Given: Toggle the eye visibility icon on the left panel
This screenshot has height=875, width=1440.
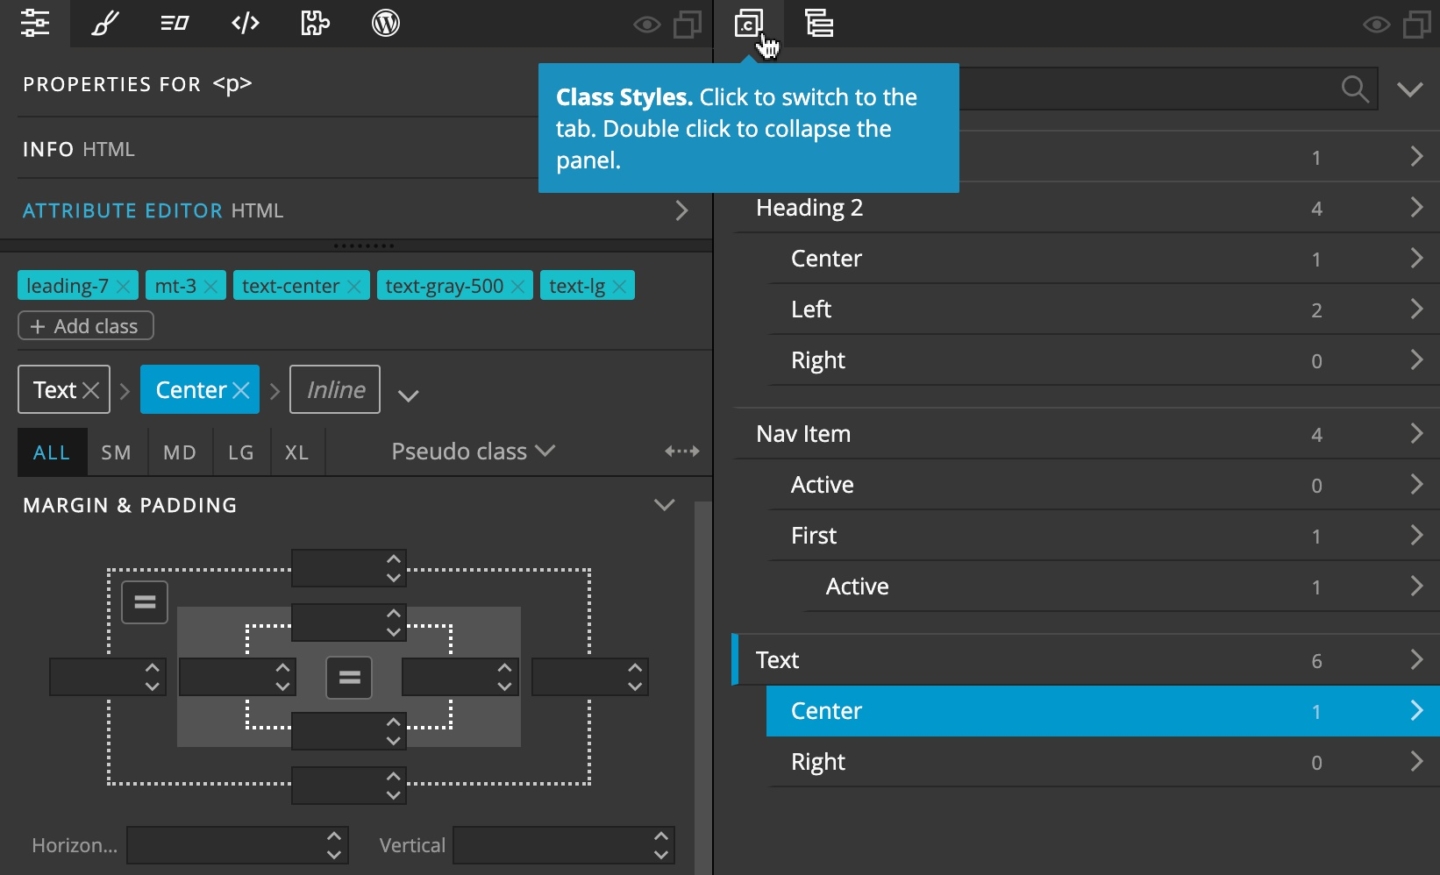Looking at the screenshot, I should click(x=646, y=24).
